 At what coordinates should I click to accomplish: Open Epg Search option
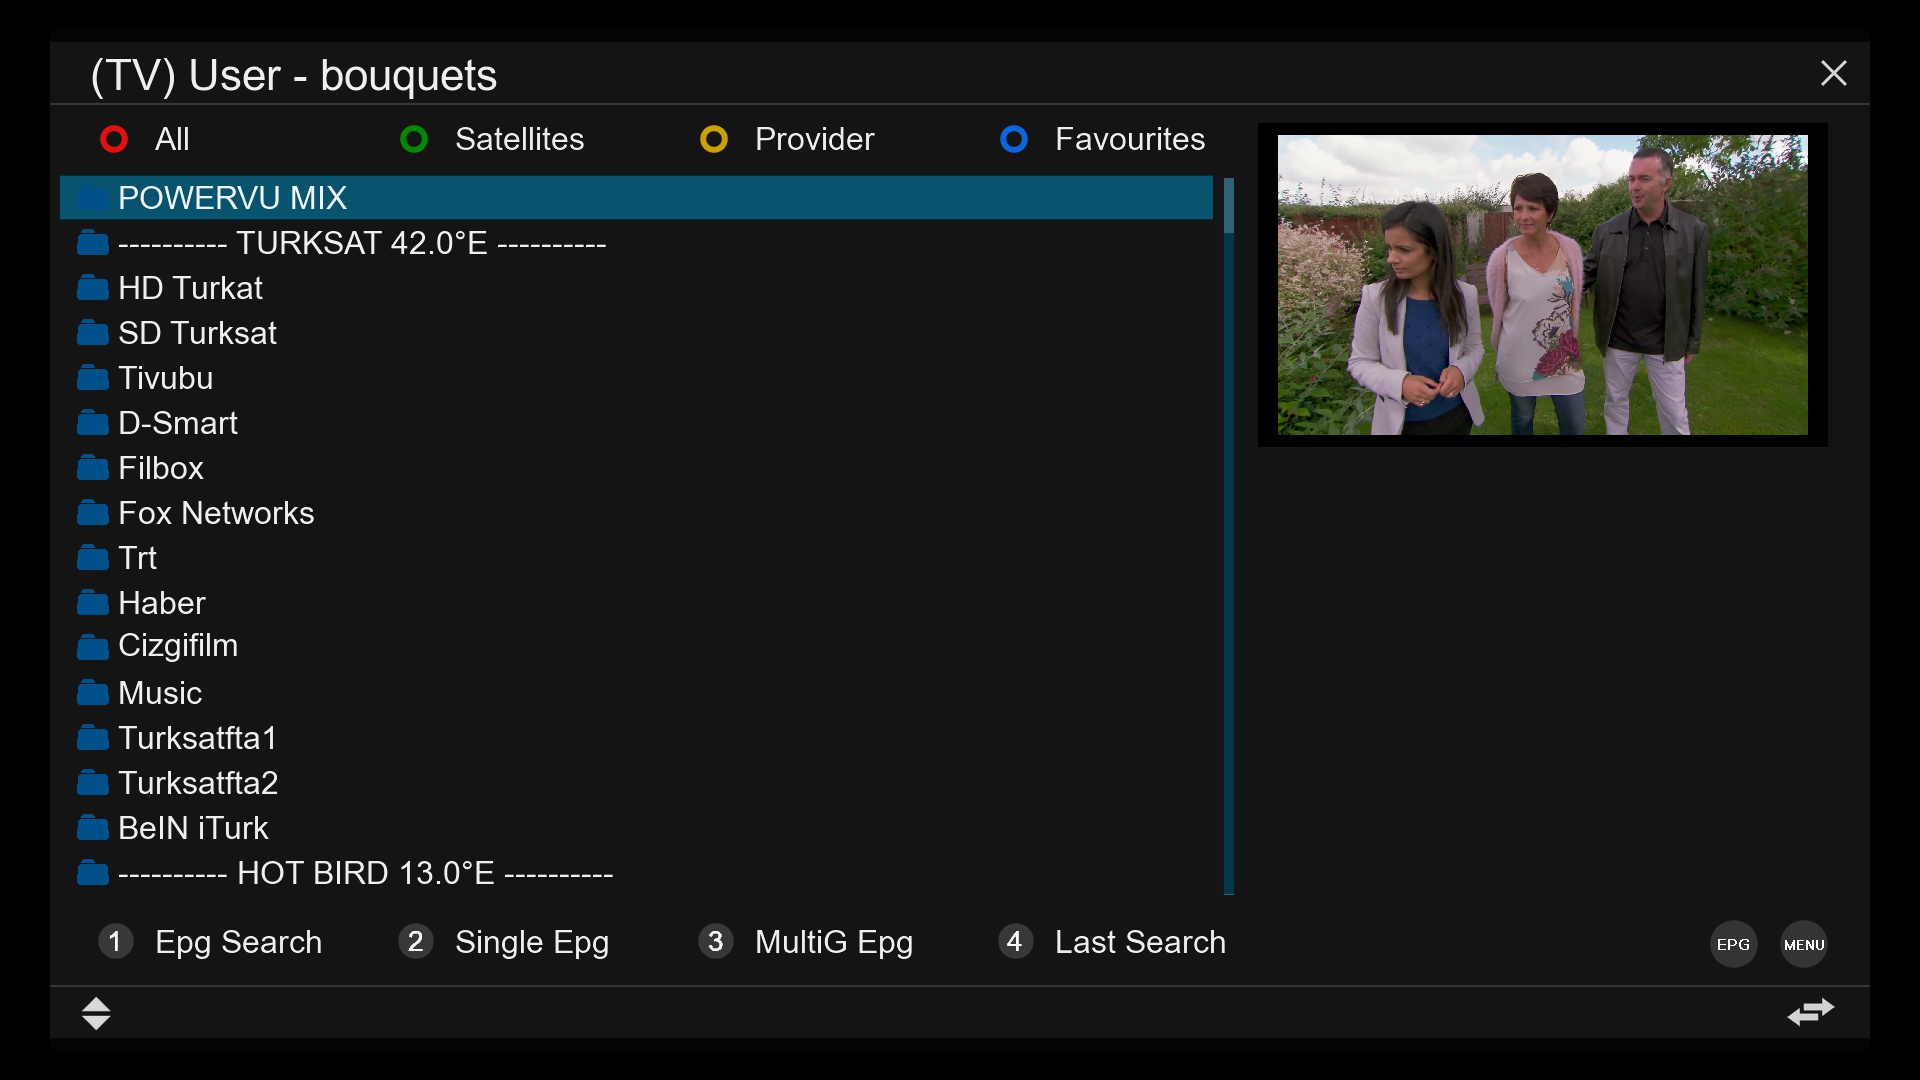tap(238, 942)
